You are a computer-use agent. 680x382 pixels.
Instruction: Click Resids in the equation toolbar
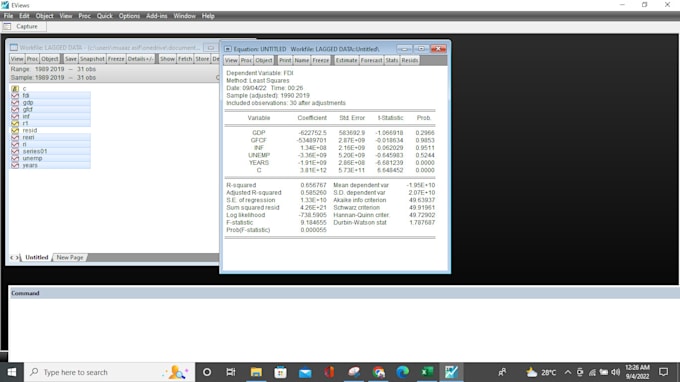(x=410, y=60)
